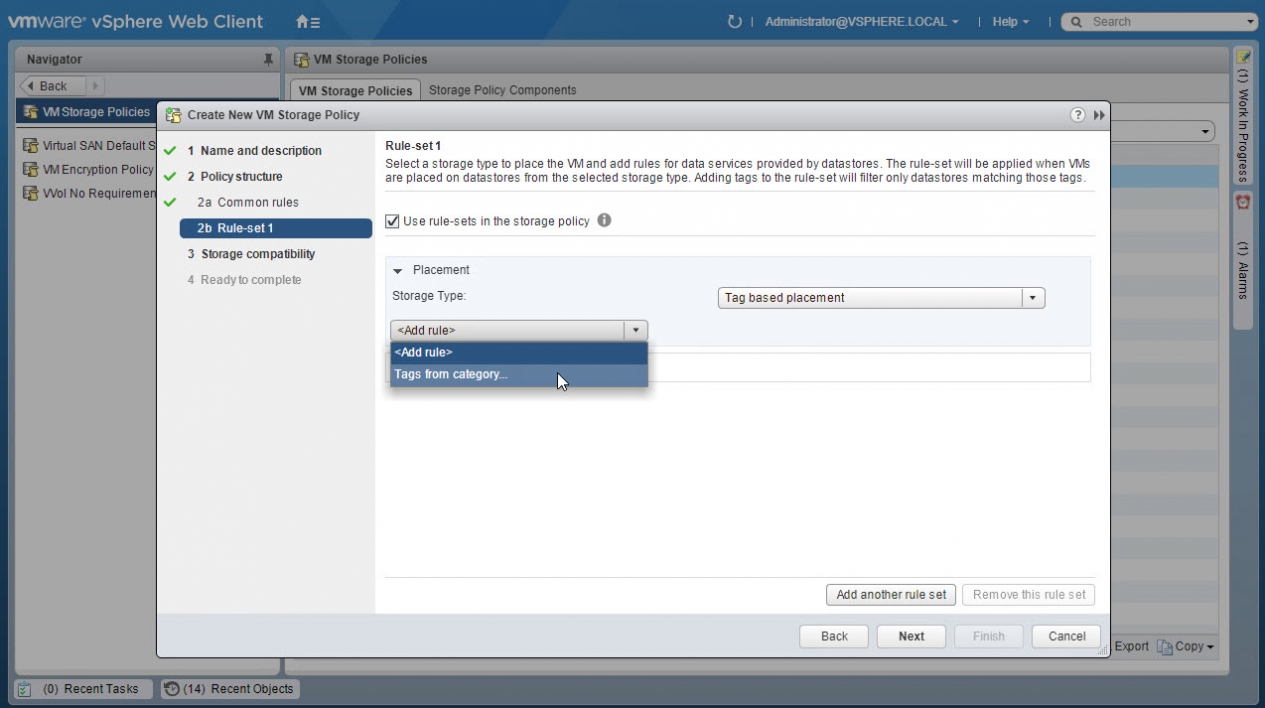Click Add another rule set button
Image resolution: width=1265 pixels, height=708 pixels.
pos(891,595)
